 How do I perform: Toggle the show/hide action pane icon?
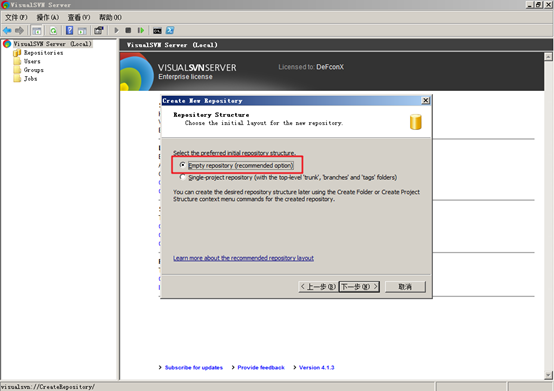[82, 31]
